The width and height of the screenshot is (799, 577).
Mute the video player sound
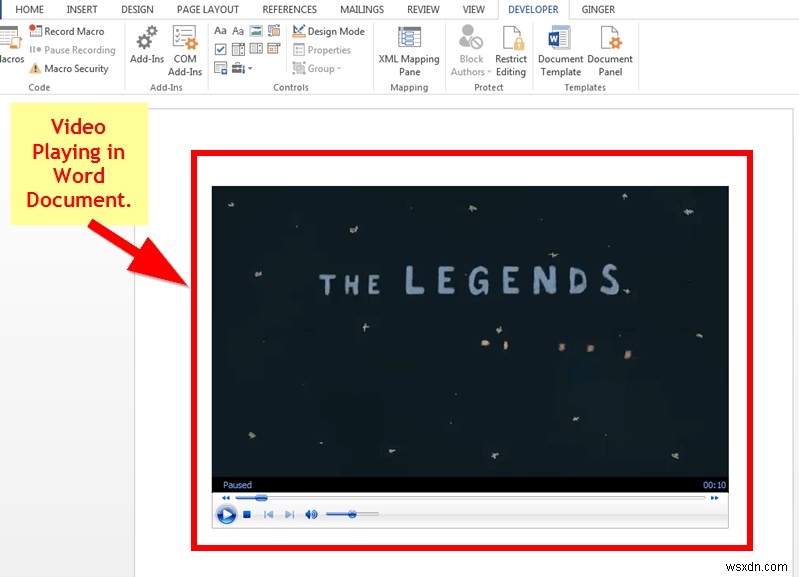click(x=311, y=515)
